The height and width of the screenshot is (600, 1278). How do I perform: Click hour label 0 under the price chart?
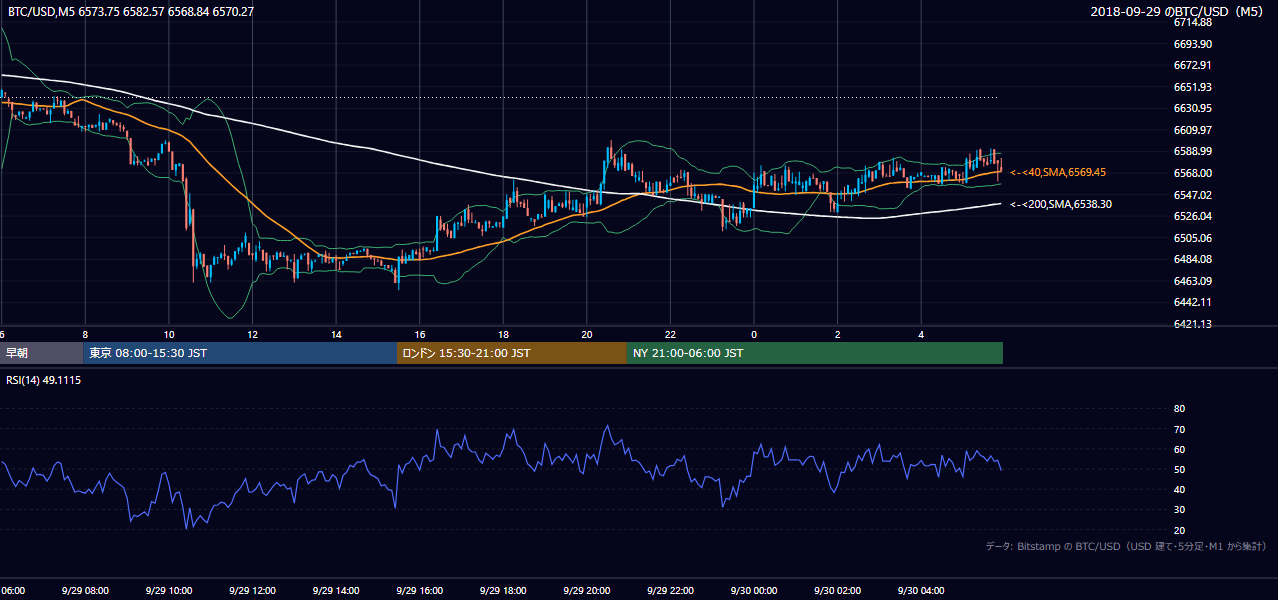point(754,335)
